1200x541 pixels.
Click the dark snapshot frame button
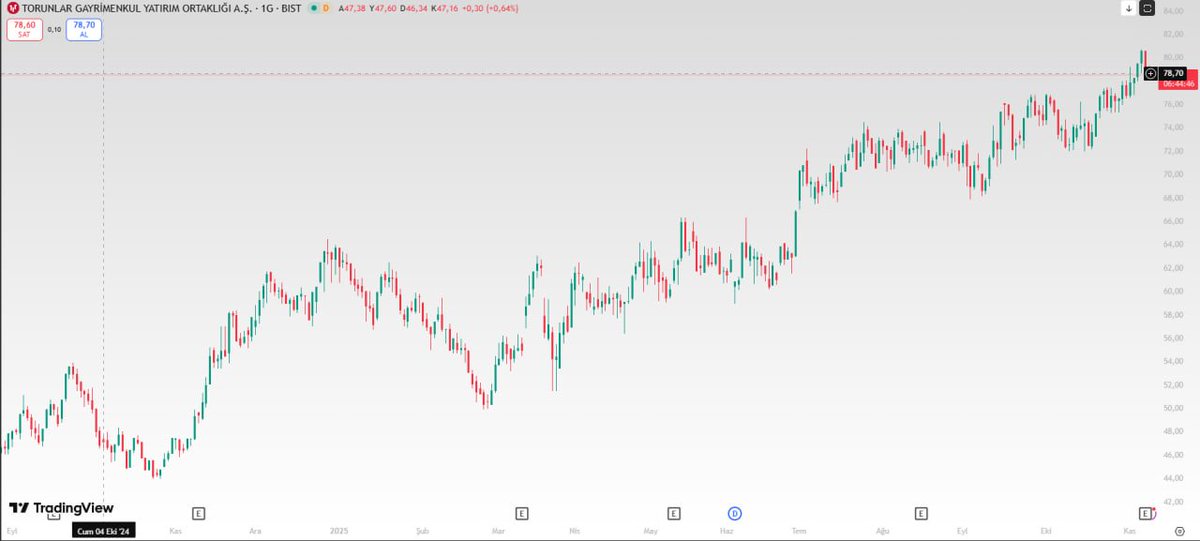pos(1147,8)
